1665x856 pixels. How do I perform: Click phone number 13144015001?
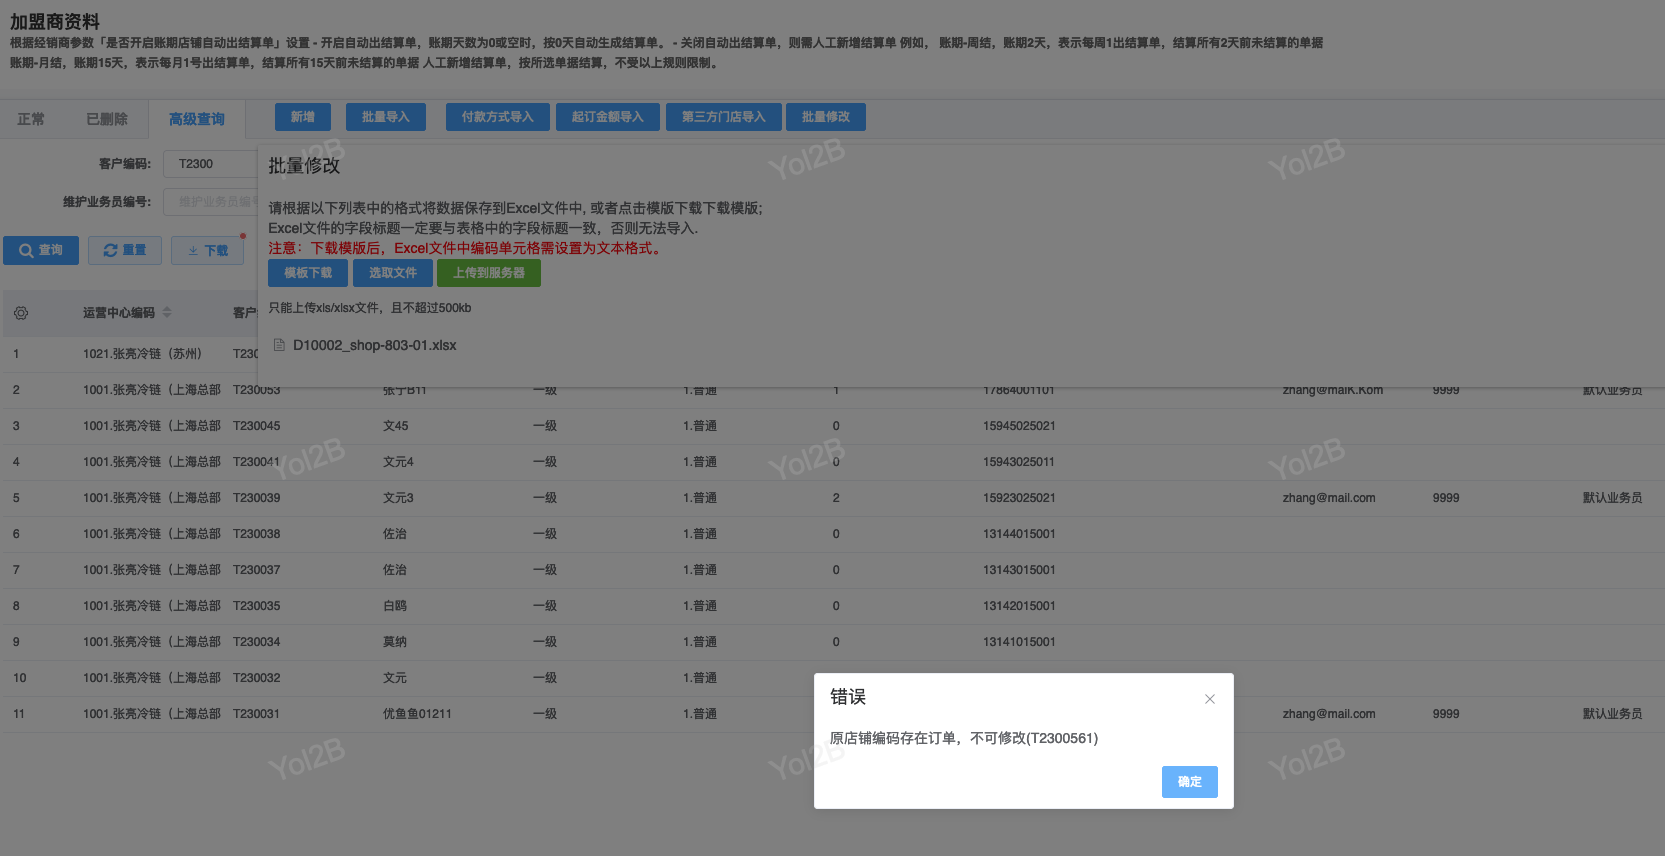(1019, 534)
